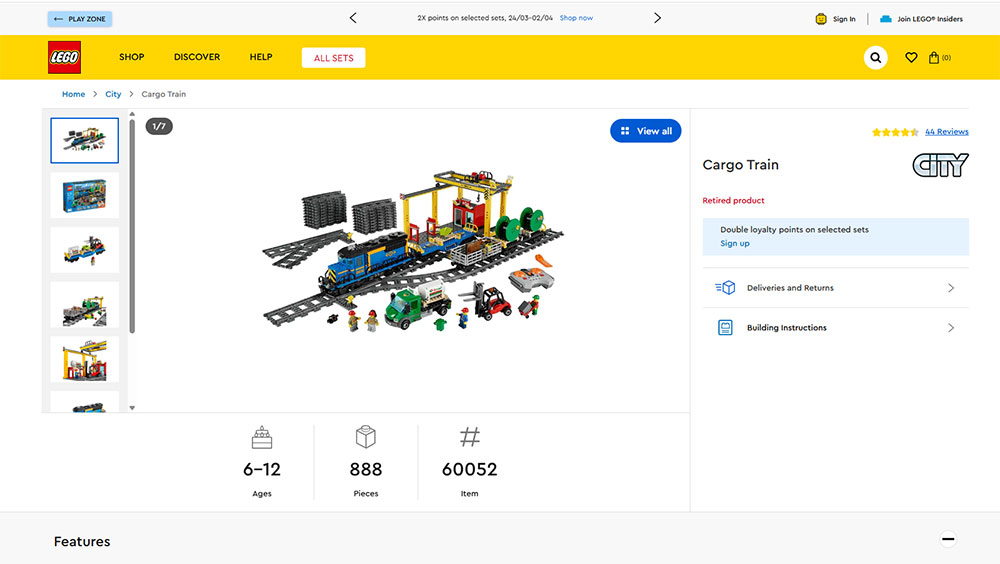This screenshot has width=1000, height=564.
Task: Click the View all images button
Action: click(645, 131)
